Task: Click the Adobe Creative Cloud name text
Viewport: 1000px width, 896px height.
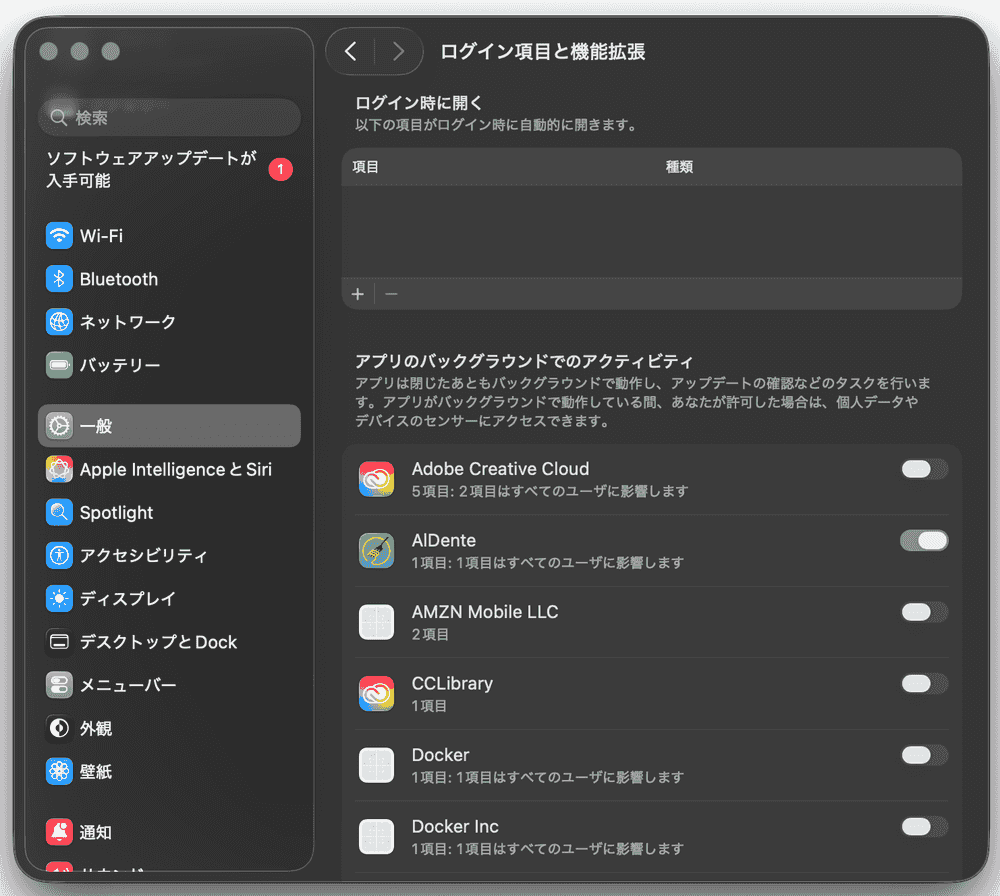Action: 501,469
